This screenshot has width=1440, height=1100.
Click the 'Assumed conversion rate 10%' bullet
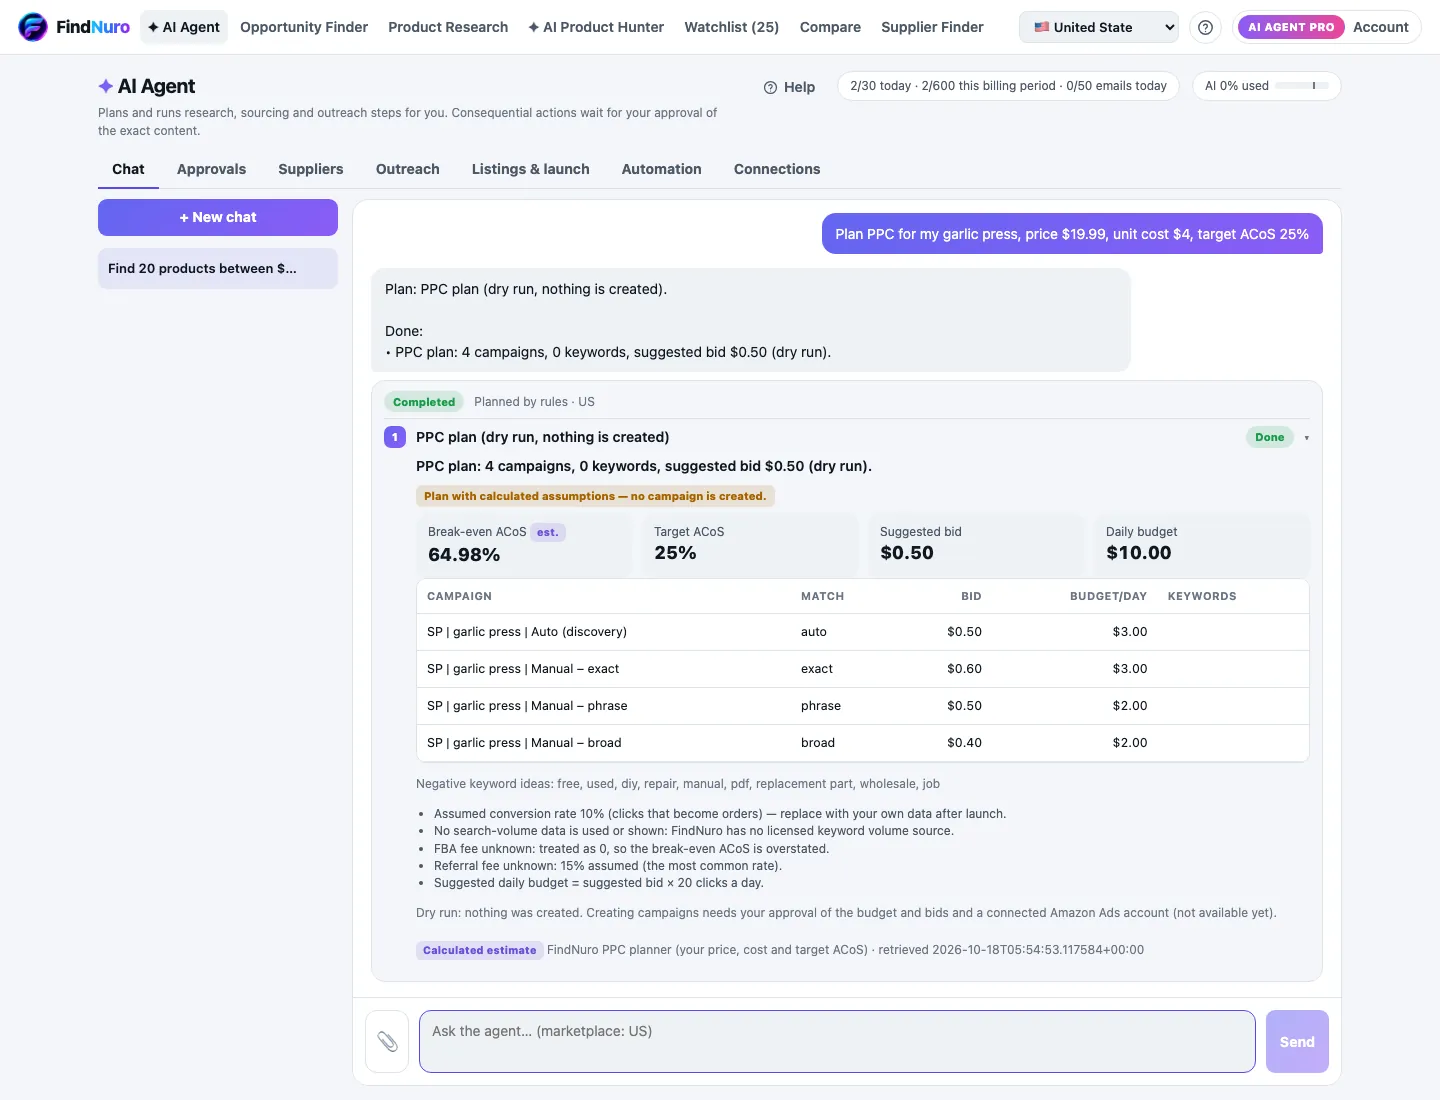click(720, 814)
